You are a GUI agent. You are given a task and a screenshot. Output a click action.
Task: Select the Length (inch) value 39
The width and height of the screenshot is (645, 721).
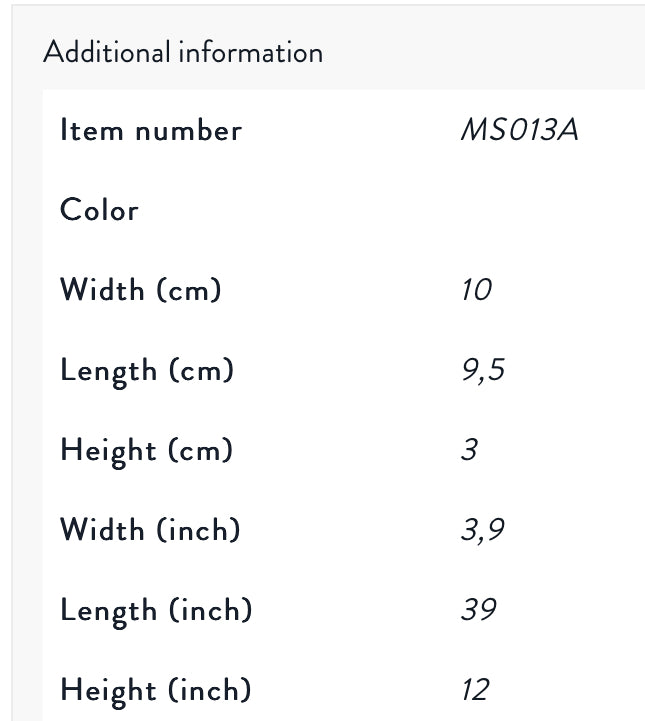click(479, 610)
